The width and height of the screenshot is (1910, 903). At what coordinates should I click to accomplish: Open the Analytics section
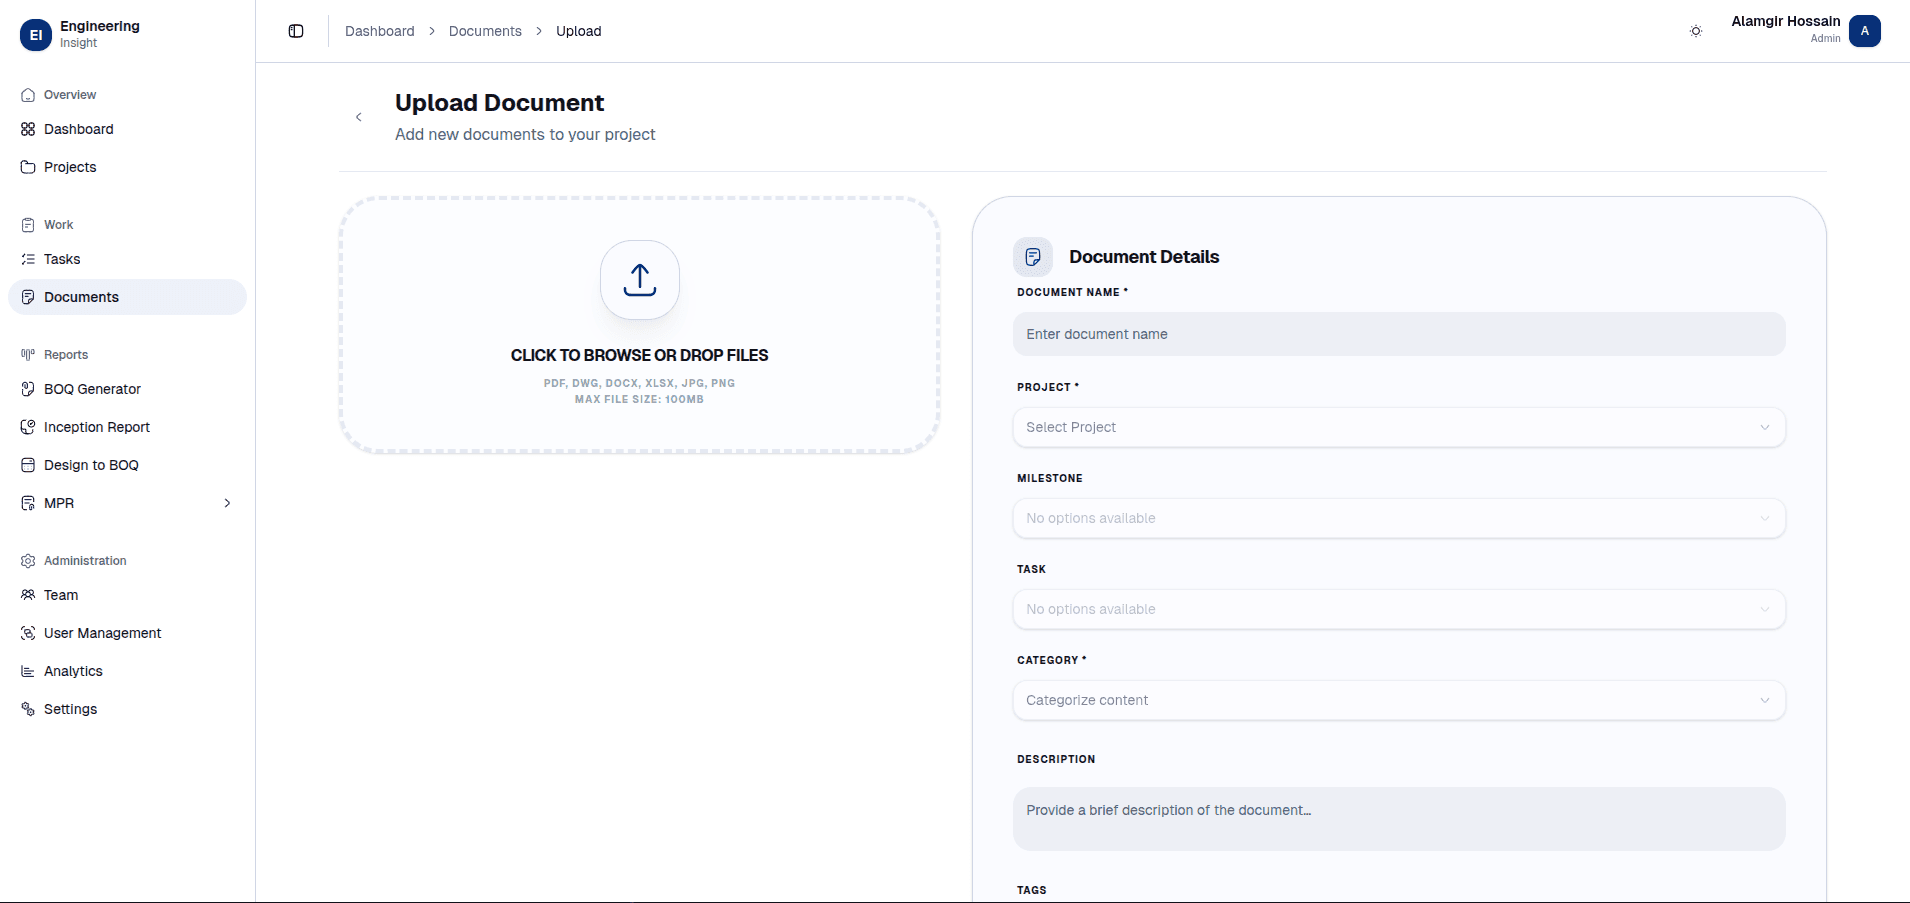pos(74,671)
